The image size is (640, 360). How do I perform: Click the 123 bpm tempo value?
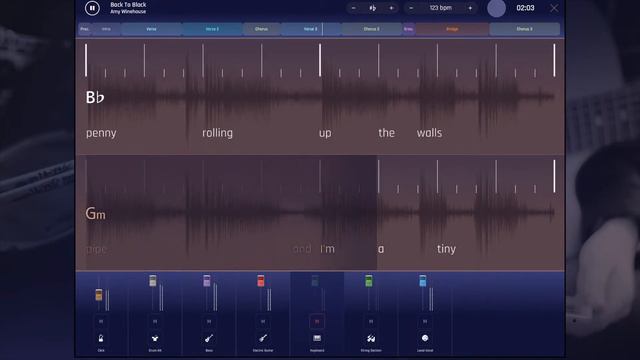coord(441,8)
